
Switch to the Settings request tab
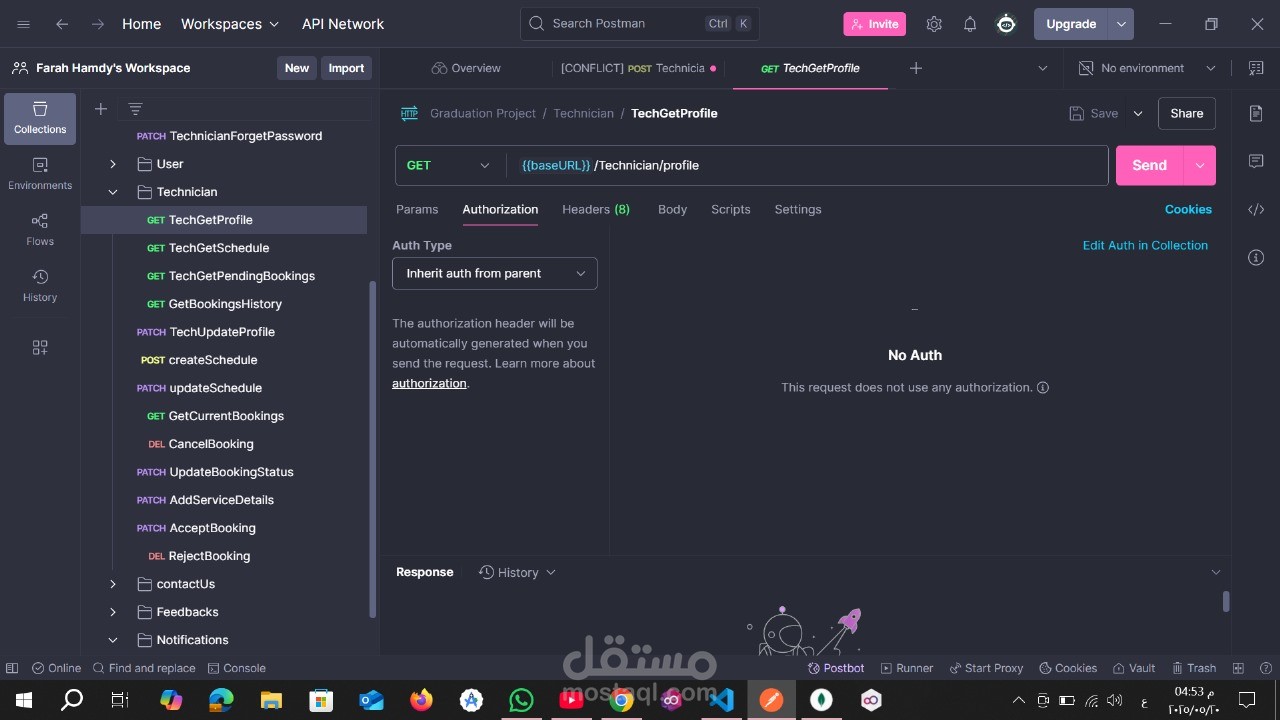point(798,210)
